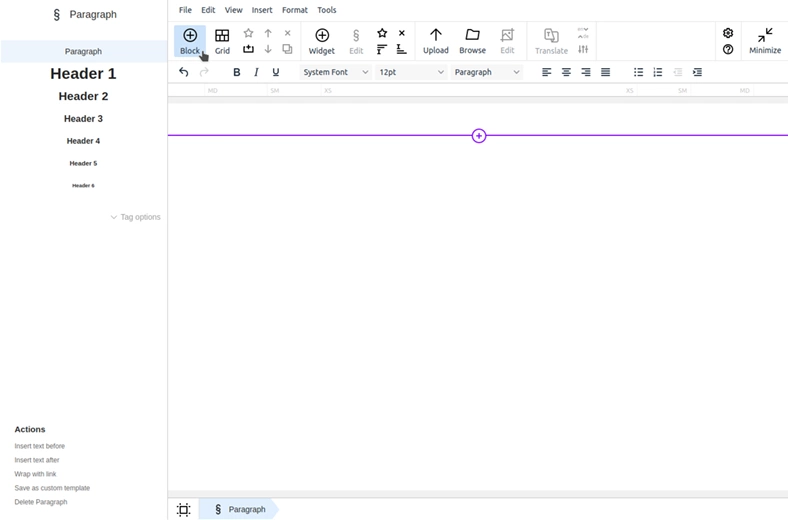
Task: Click the Translate tool
Action: (551, 41)
